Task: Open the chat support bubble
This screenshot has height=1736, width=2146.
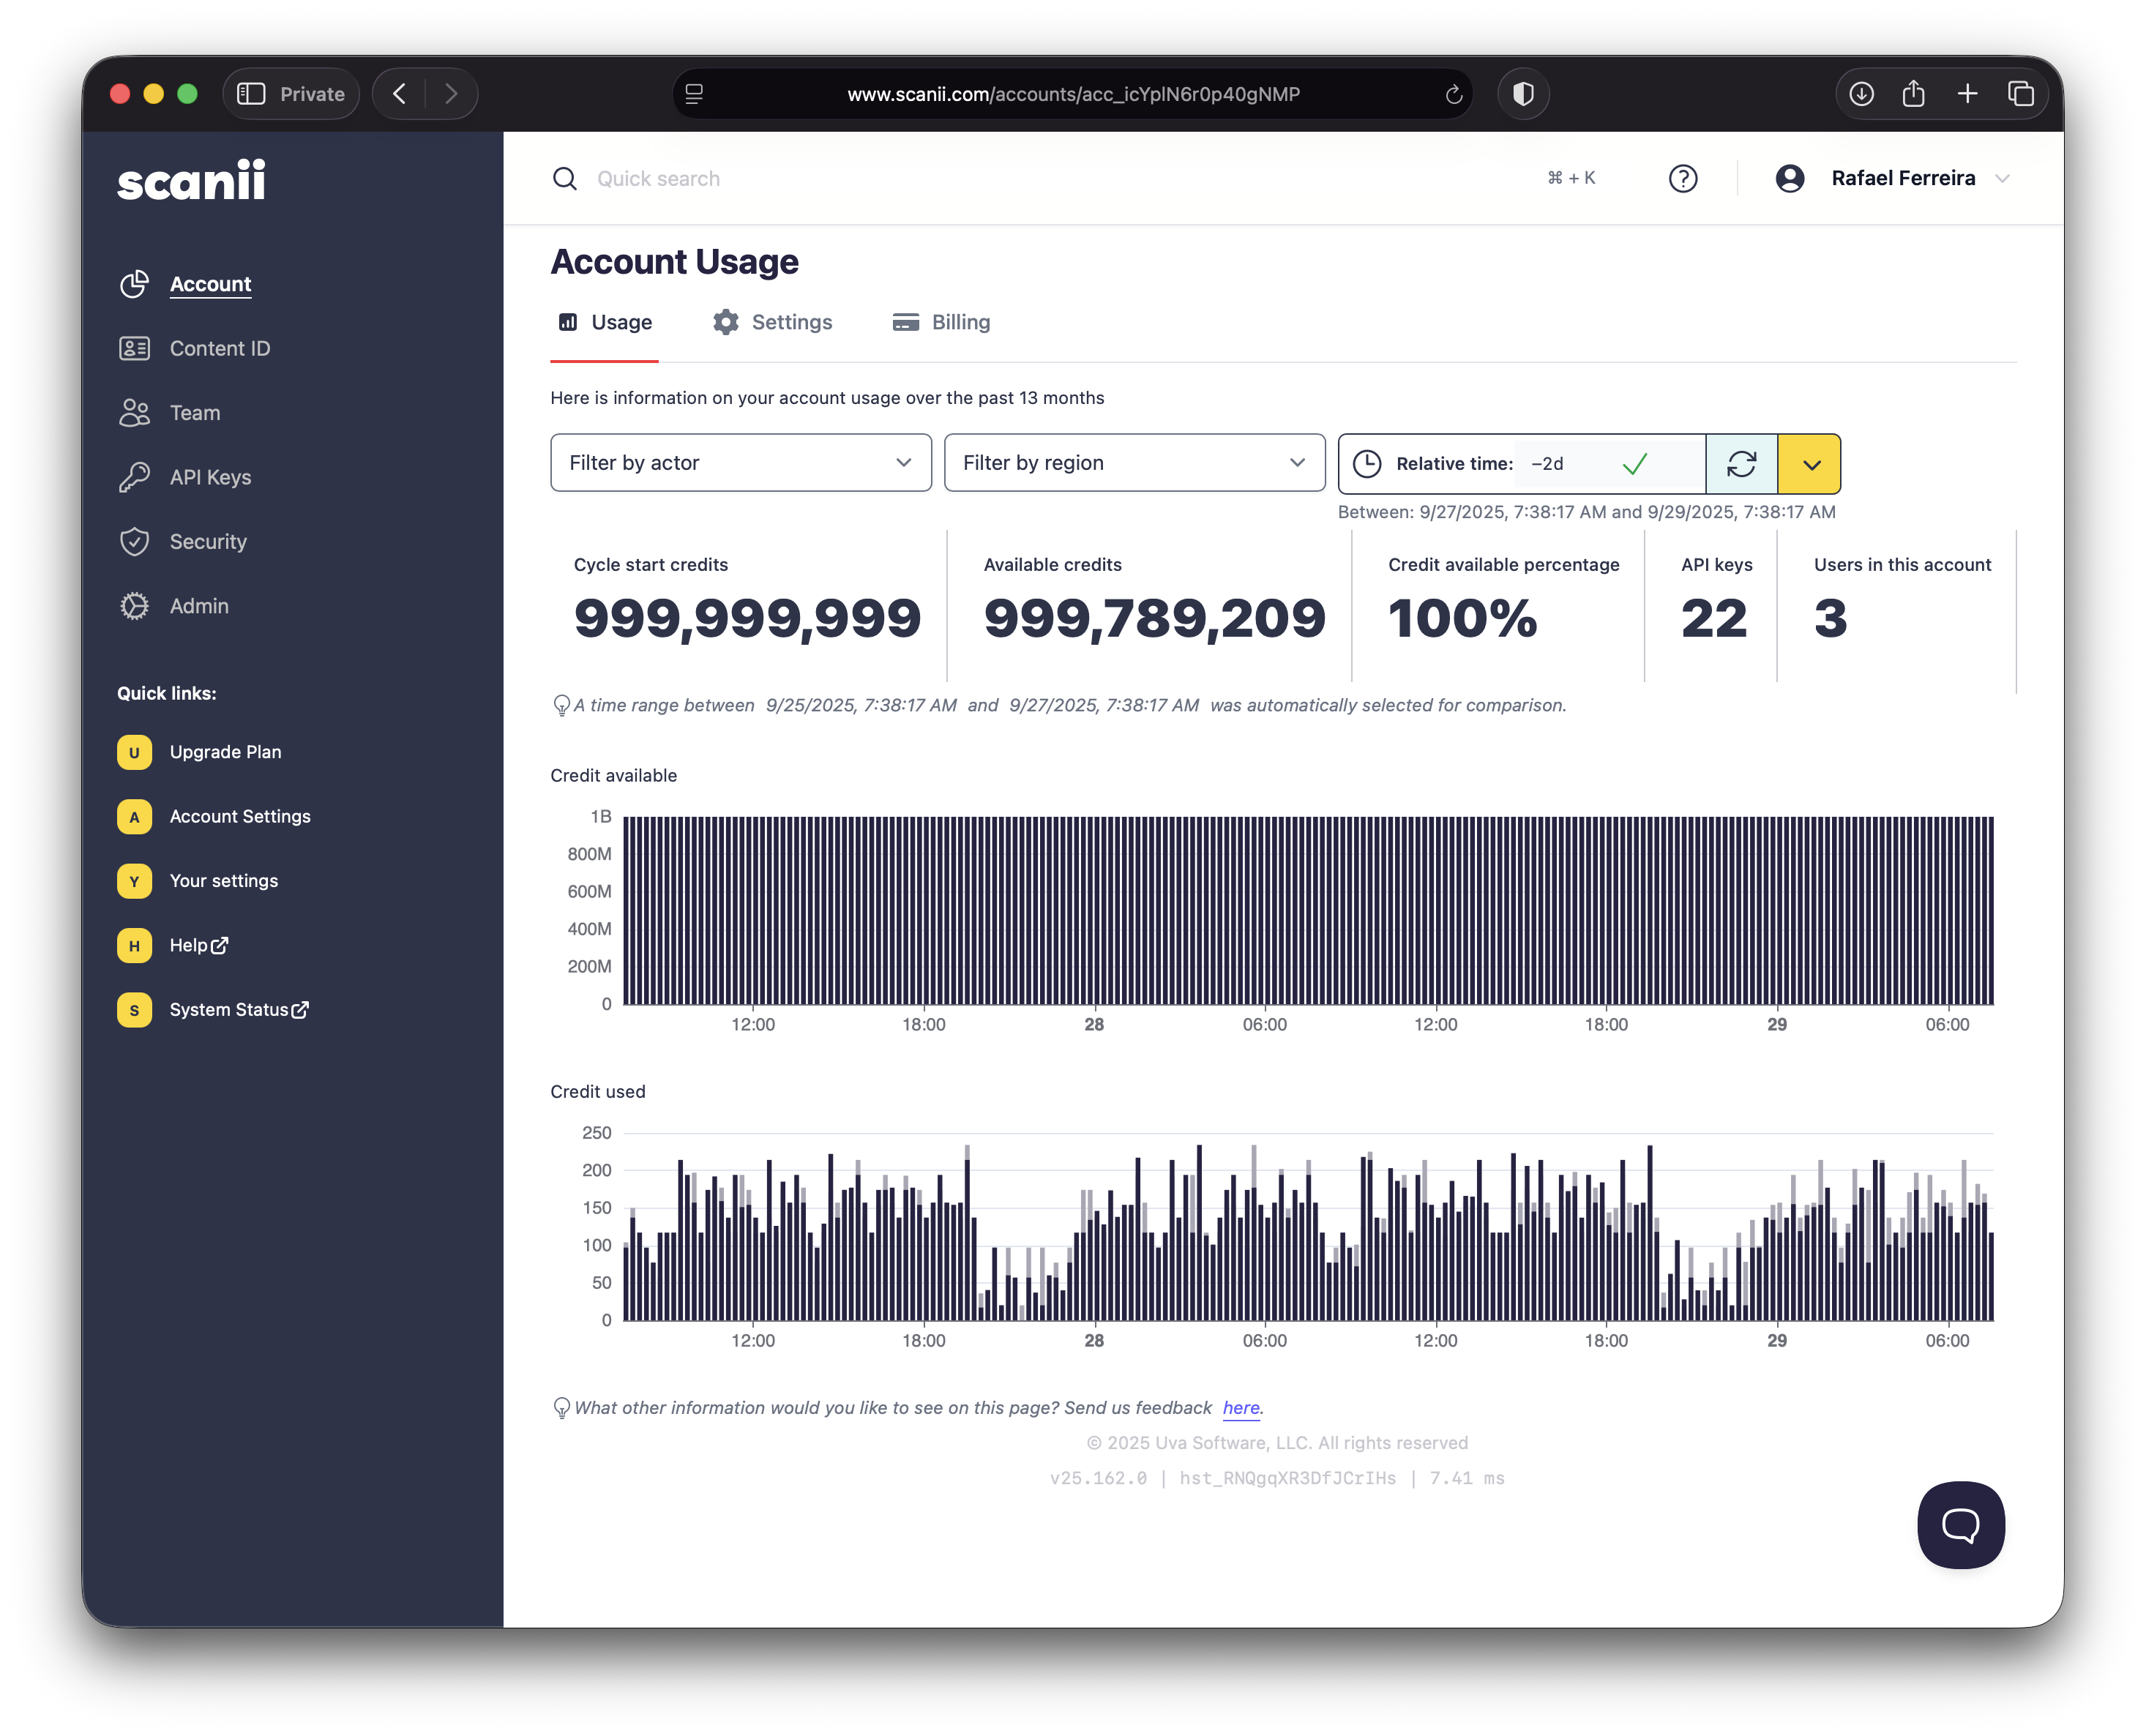Action: [1960, 1524]
